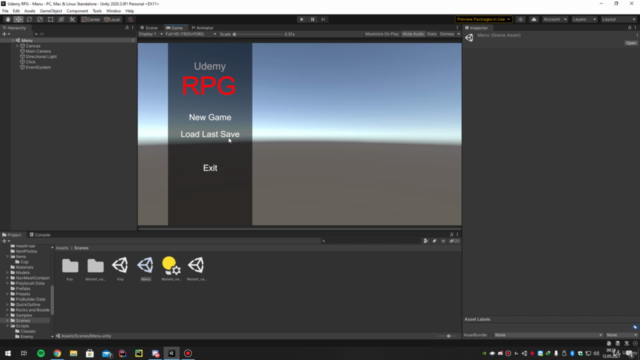Open the AssetBundle None dropdown
The height and width of the screenshot is (360, 640).
pos(548,335)
